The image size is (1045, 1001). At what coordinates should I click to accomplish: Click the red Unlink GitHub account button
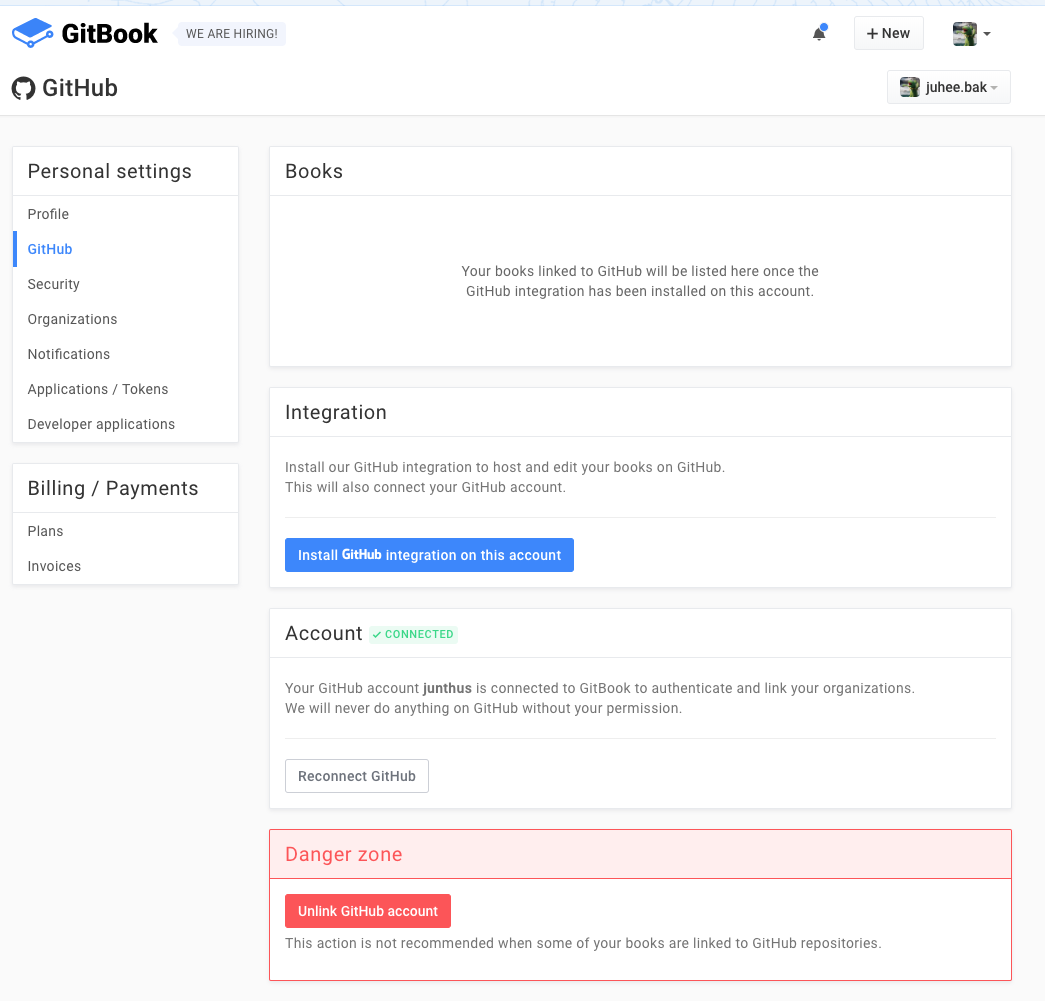(x=368, y=911)
